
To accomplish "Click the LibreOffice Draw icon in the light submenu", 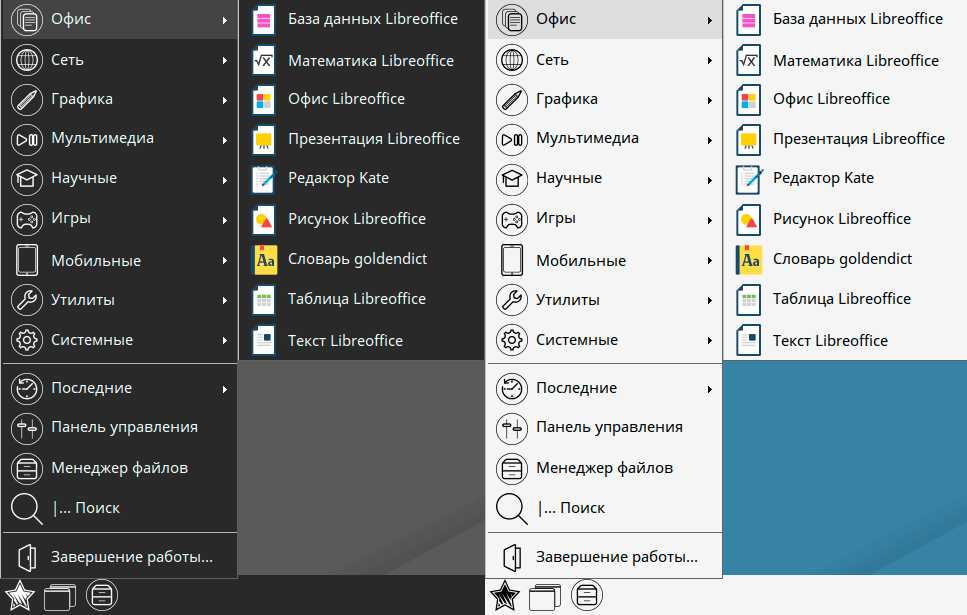I will (x=748, y=219).
